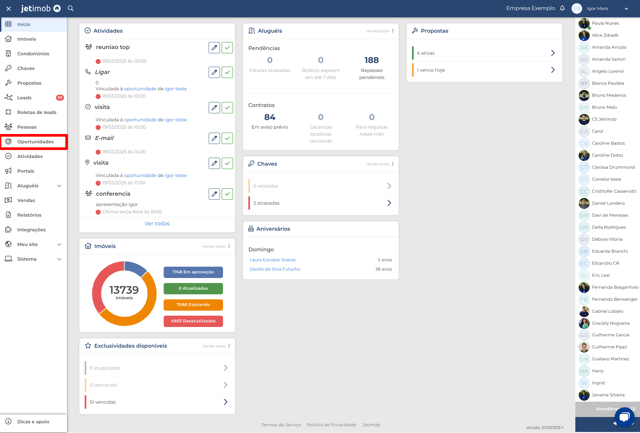Click the Integrações puzzle icon in sidebar
This screenshot has height=433, width=640.
tap(8, 229)
